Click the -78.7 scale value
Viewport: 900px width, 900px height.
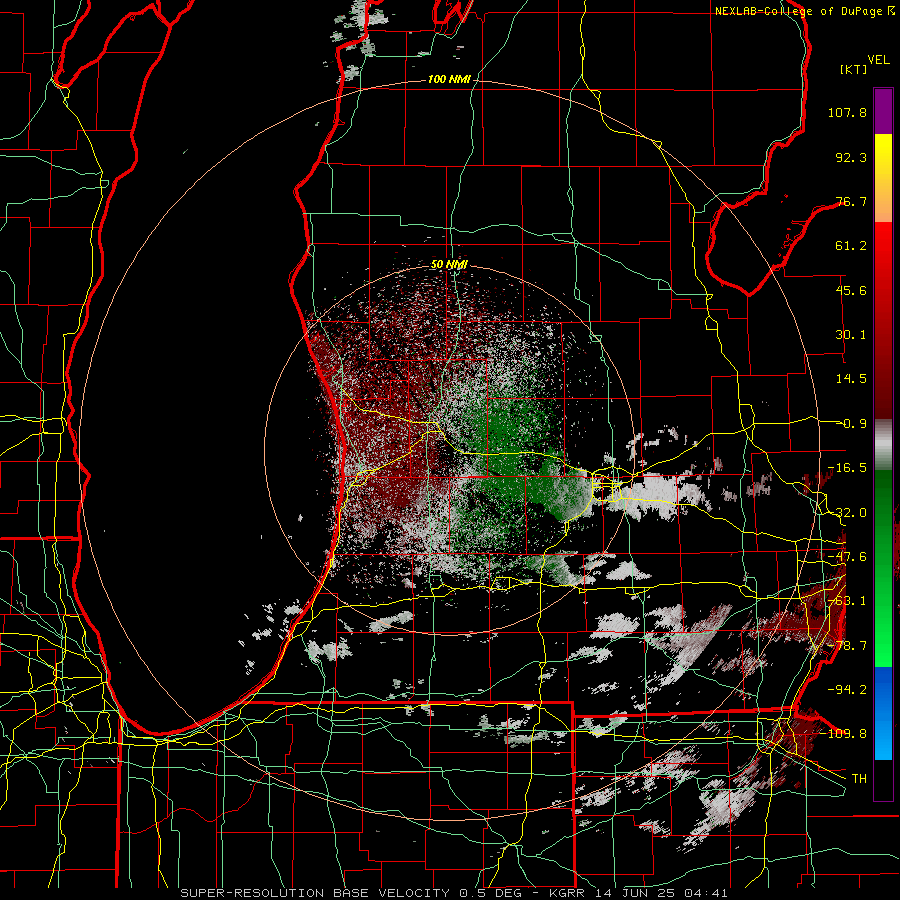tap(849, 646)
